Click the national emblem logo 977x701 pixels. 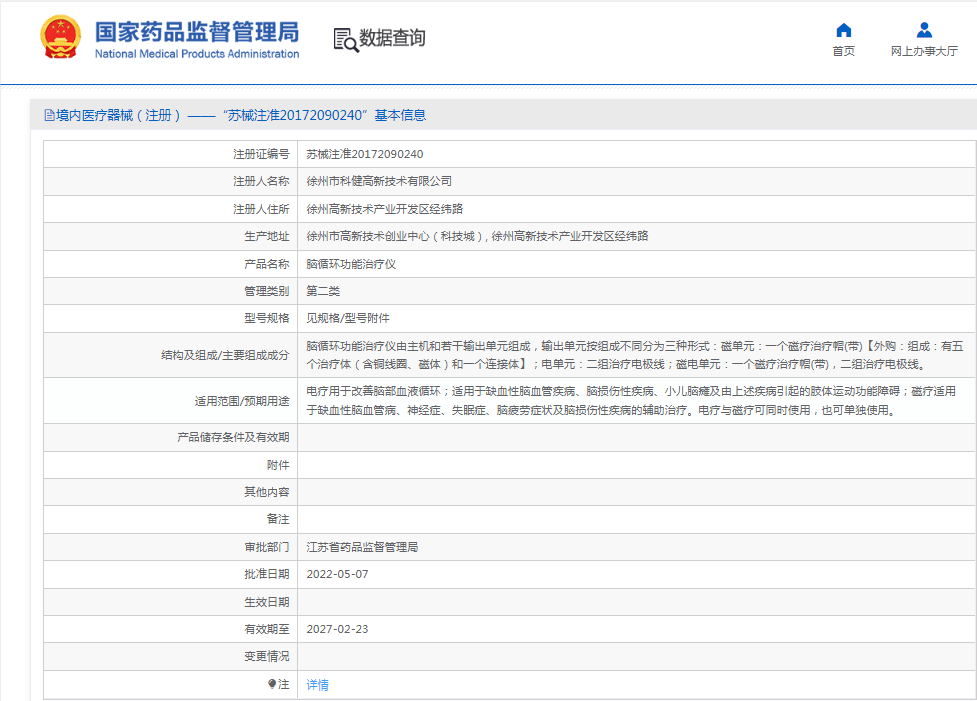tap(61, 38)
